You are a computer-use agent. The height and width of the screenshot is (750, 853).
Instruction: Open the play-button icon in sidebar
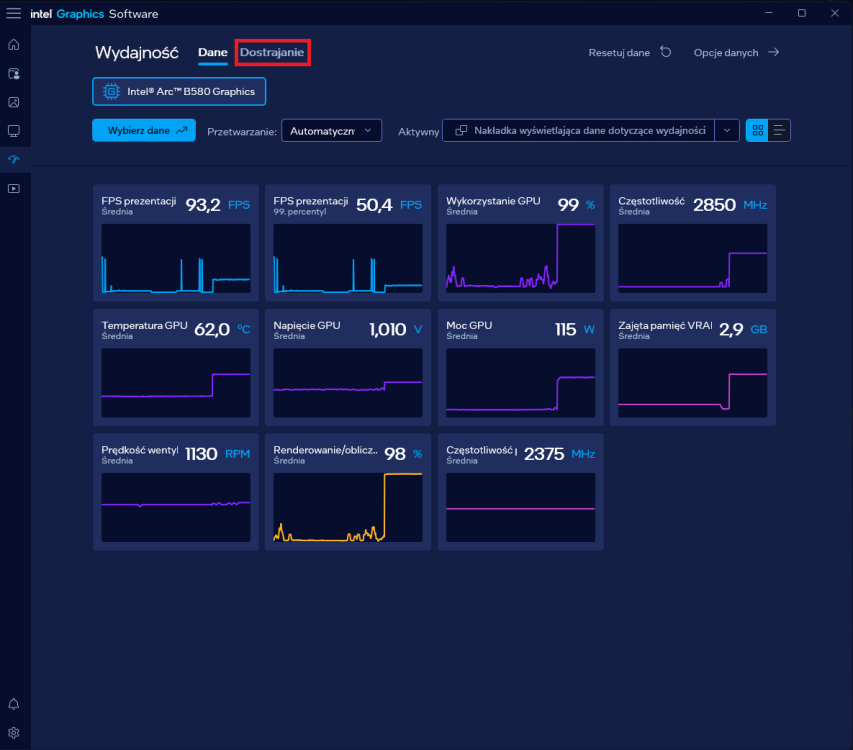[x=14, y=189]
